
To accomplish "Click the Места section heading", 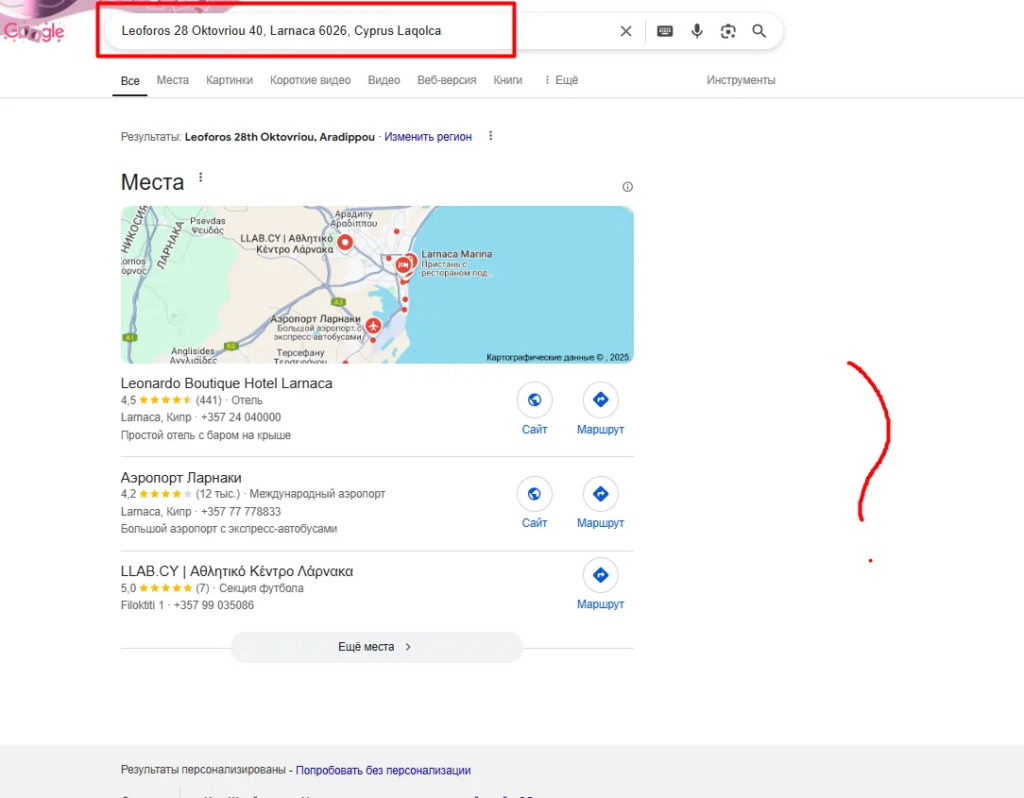I will [152, 182].
